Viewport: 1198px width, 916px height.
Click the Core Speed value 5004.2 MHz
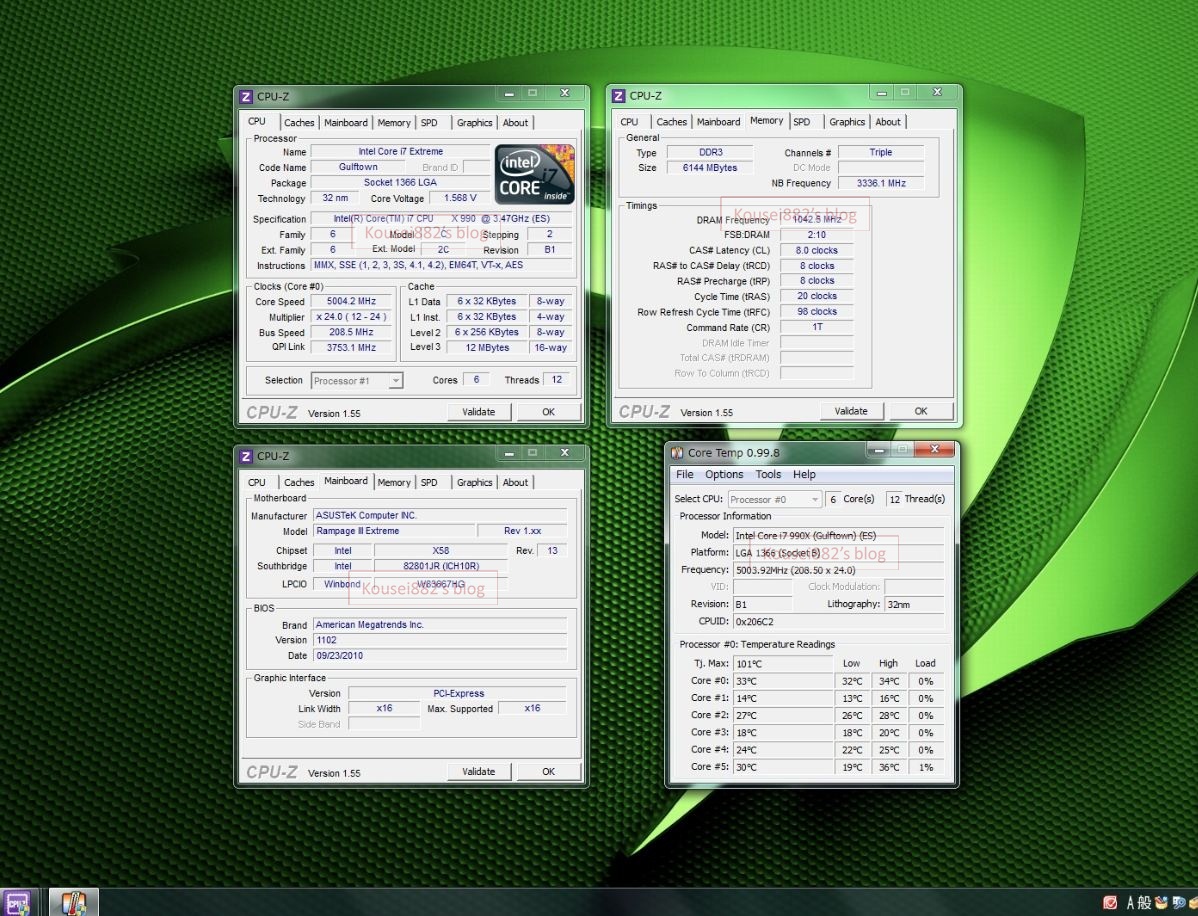(x=351, y=301)
